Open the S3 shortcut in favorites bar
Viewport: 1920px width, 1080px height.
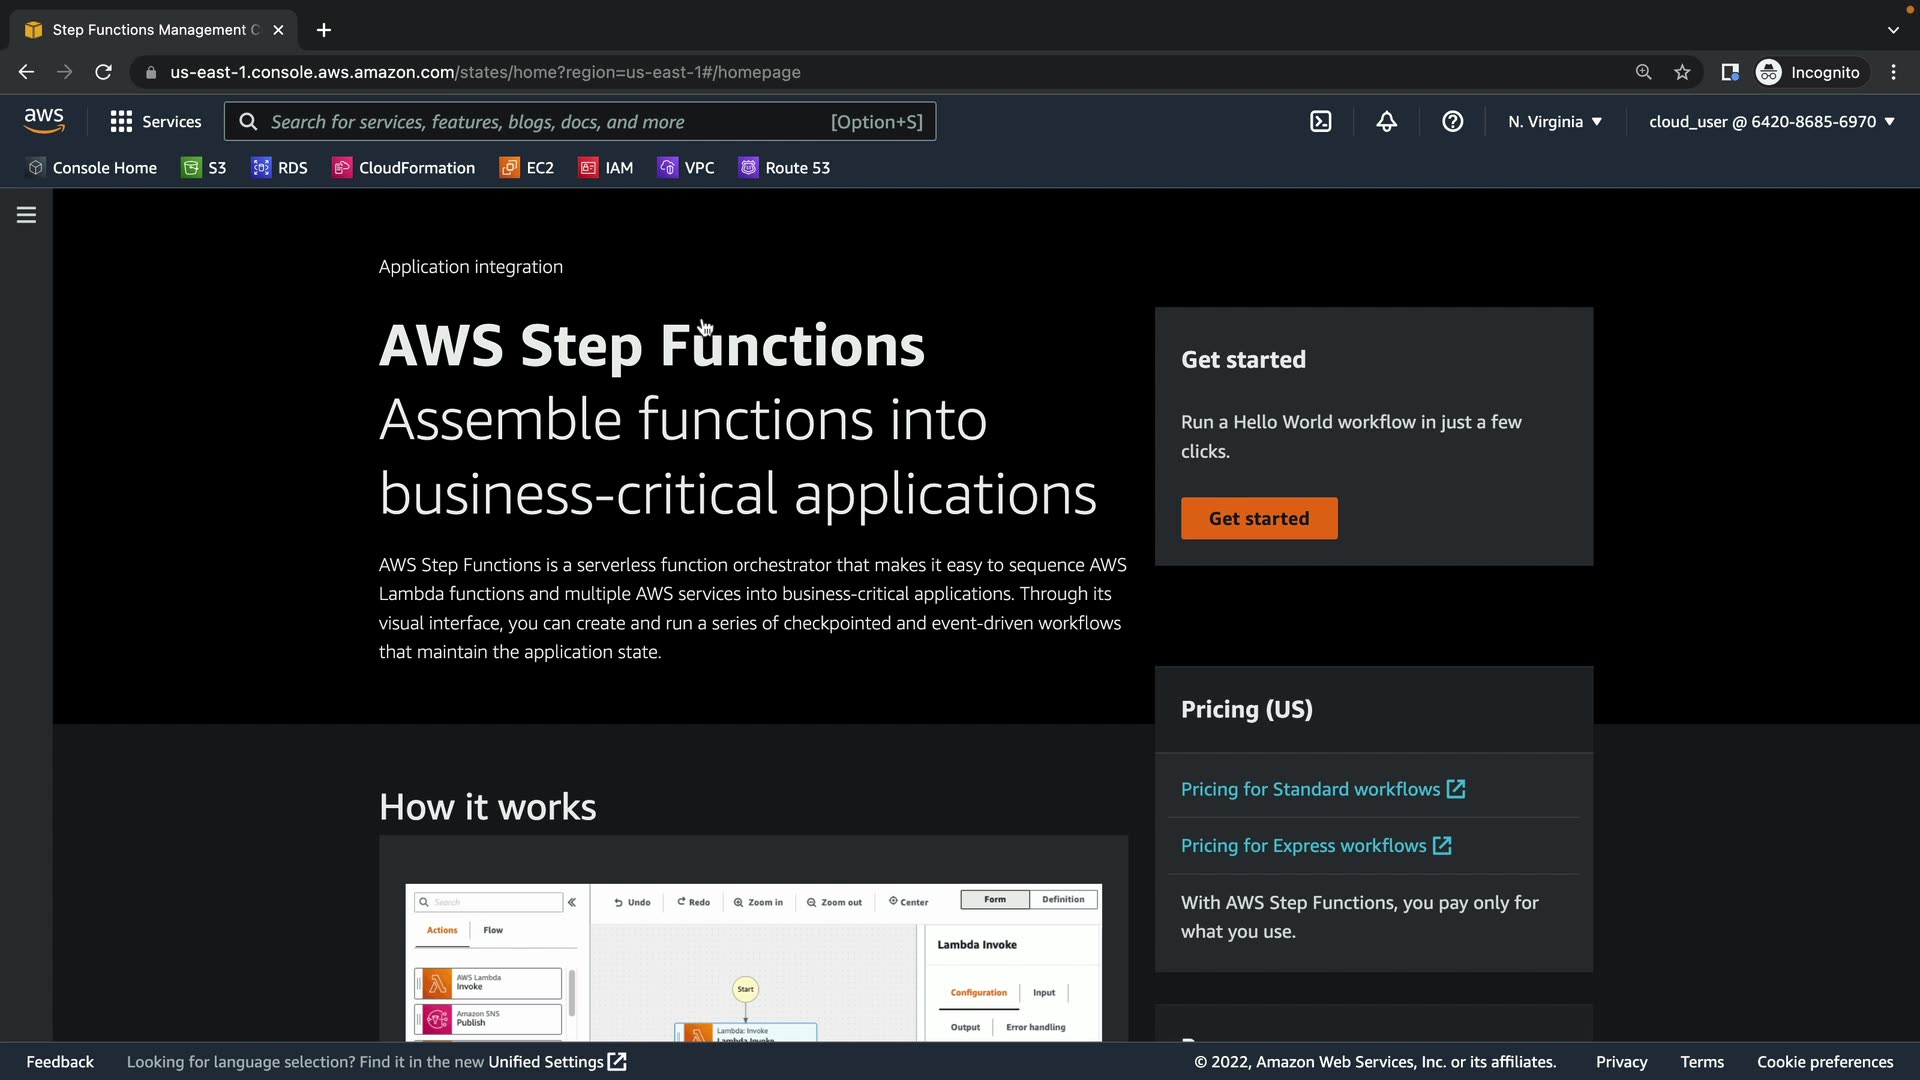(204, 168)
